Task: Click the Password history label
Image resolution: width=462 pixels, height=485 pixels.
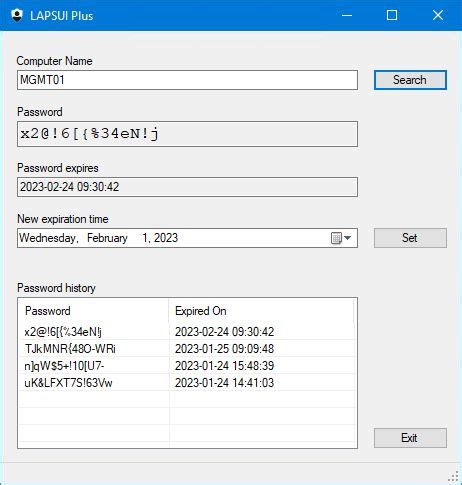Action: (56, 288)
